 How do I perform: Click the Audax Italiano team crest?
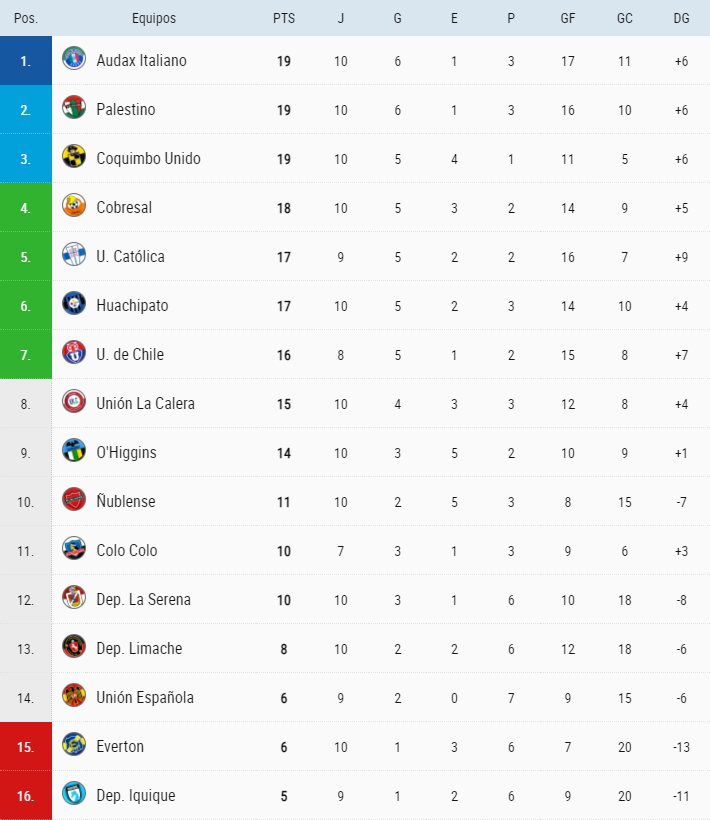(74, 59)
